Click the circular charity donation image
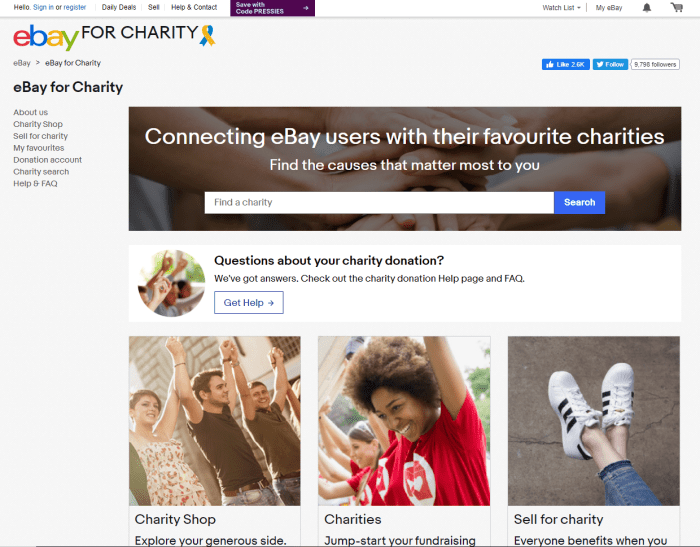 tap(171, 283)
